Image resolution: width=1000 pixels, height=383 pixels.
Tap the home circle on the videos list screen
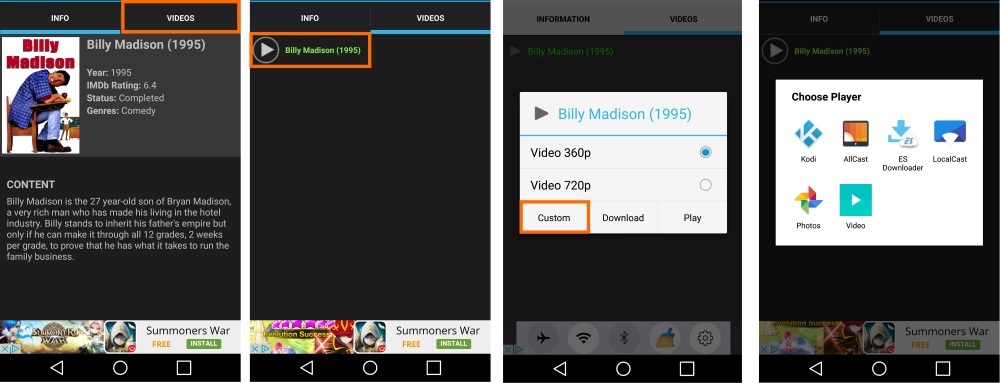[370, 368]
